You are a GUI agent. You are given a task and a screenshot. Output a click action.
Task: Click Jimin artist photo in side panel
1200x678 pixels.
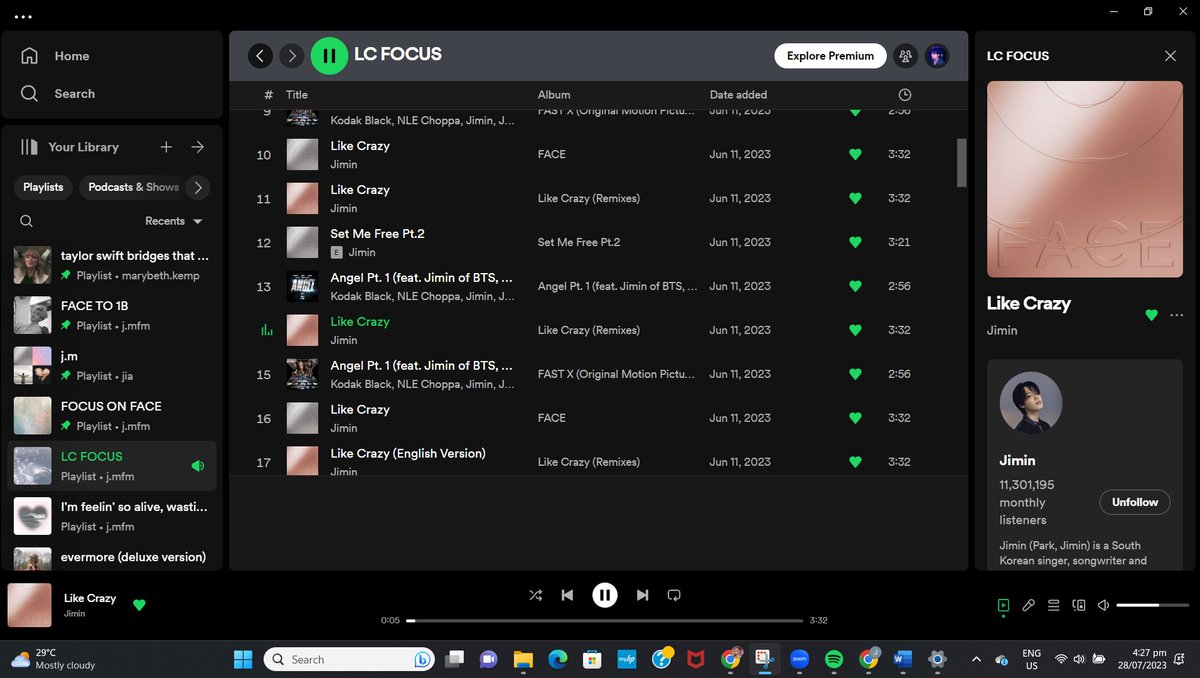coord(1031,403)
